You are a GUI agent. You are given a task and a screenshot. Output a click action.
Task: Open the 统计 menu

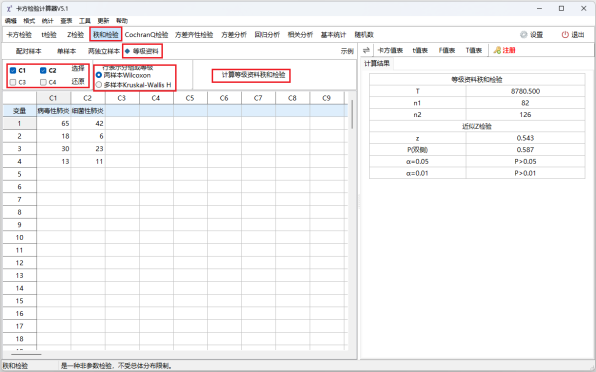coord(48,21)
